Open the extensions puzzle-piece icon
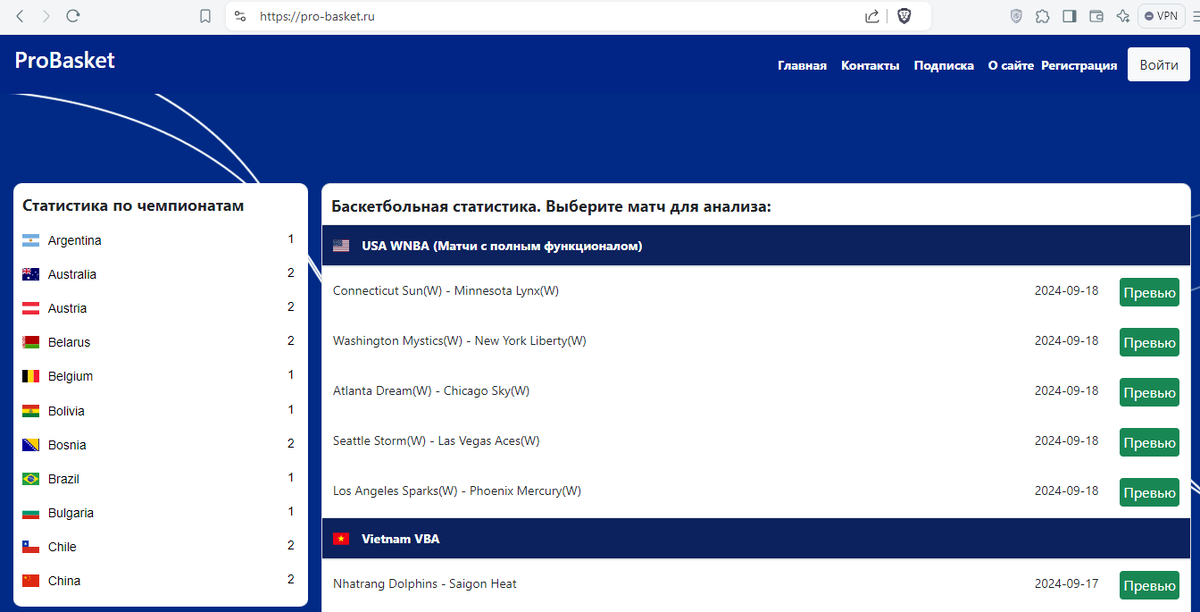1200x612 pixels. (1043, 16)
